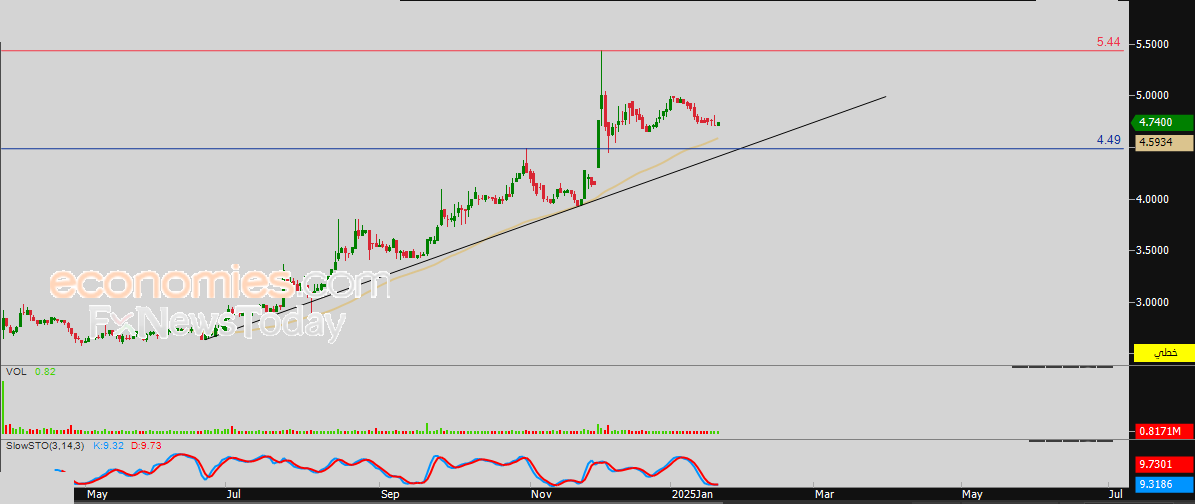Select the green 4.7400 current price tag
The width and height of the screenshot is (1195, 504).
[x=1163, y=122]
